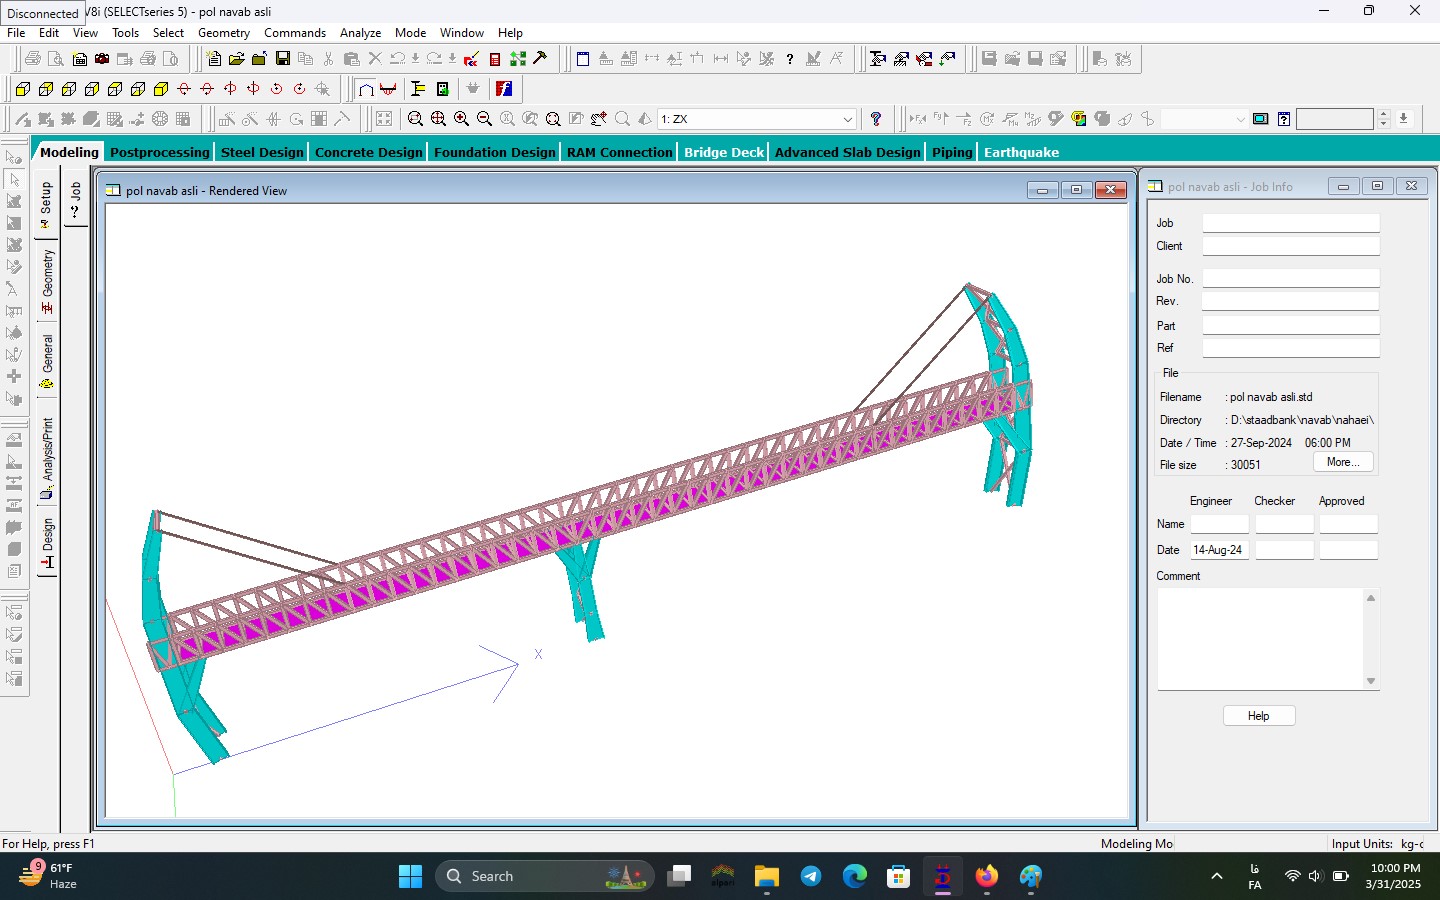1440x900 pixels.
Task: Open the '1: ZX' view dropdown
Action: point(847,119)
